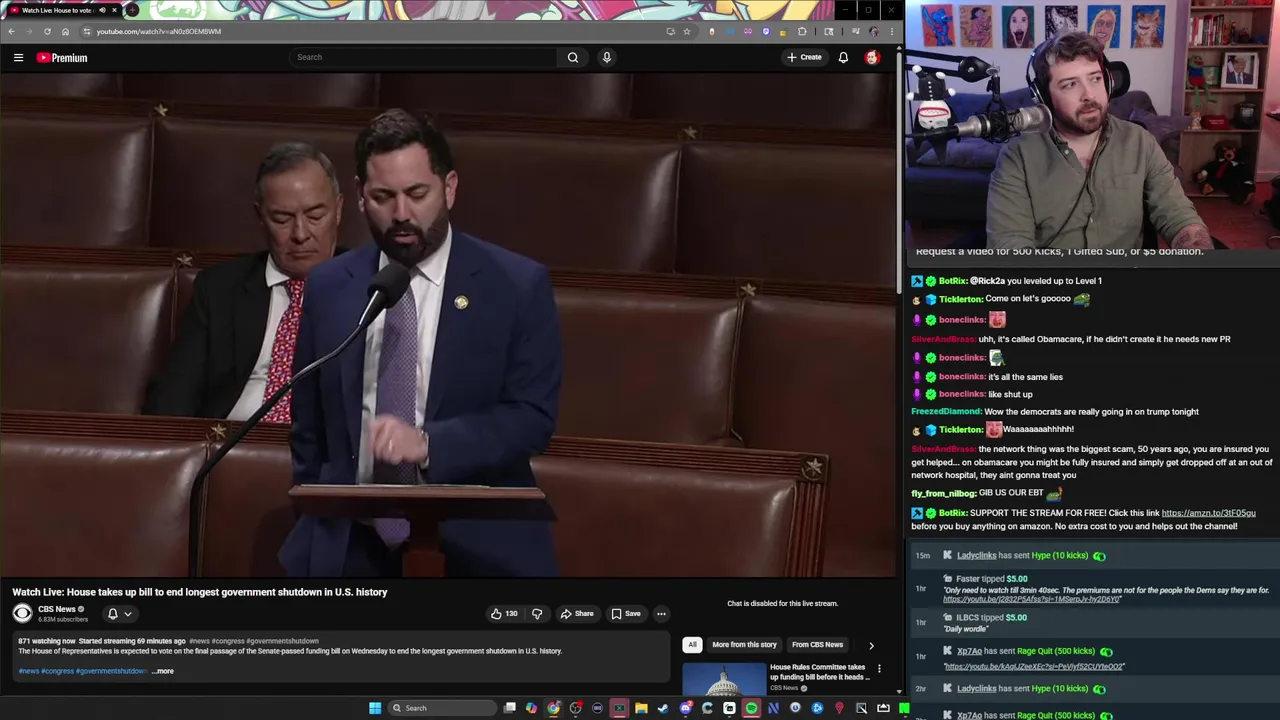Click Tickleton username on Waaaaaaahhhhh message
The image size is (1280, 720).
click(x=961, y=429)
